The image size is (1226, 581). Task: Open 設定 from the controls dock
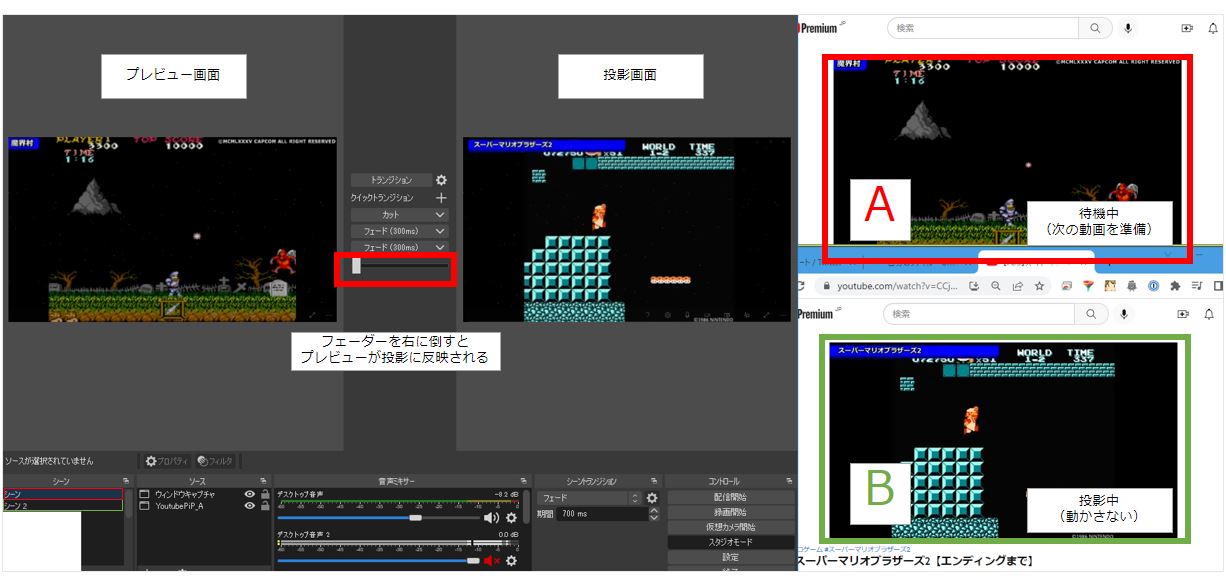(731, 557)
